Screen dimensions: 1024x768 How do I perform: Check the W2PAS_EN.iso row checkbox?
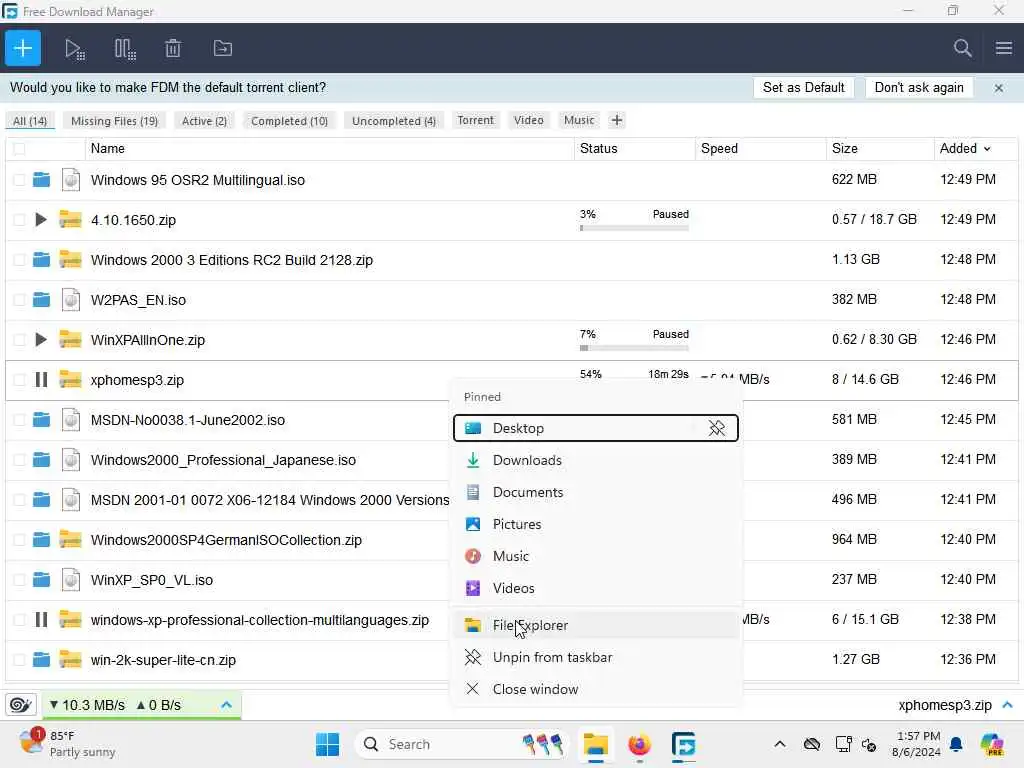pyautogui.click(x=19, y=300)
